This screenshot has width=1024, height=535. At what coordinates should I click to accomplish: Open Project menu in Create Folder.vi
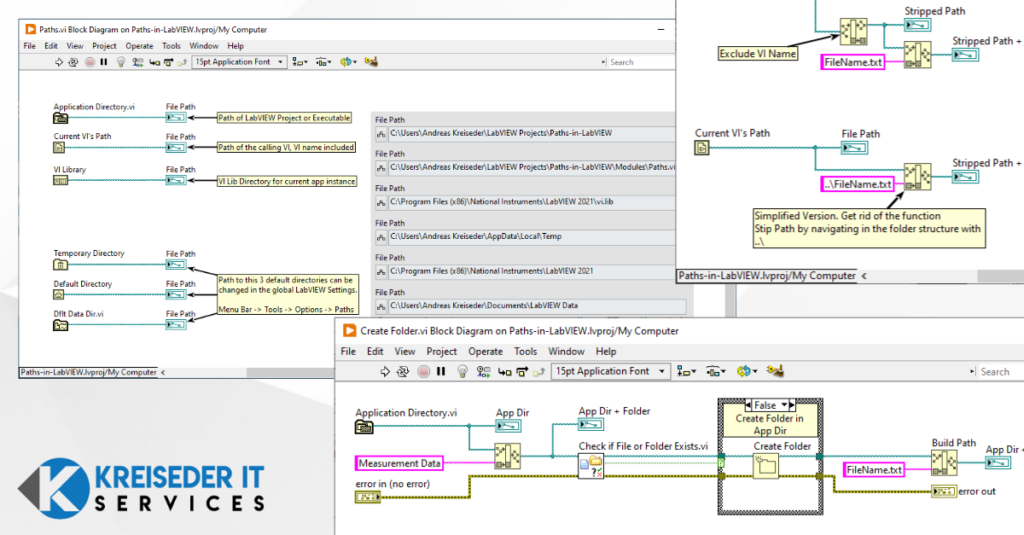coord(441,351)
